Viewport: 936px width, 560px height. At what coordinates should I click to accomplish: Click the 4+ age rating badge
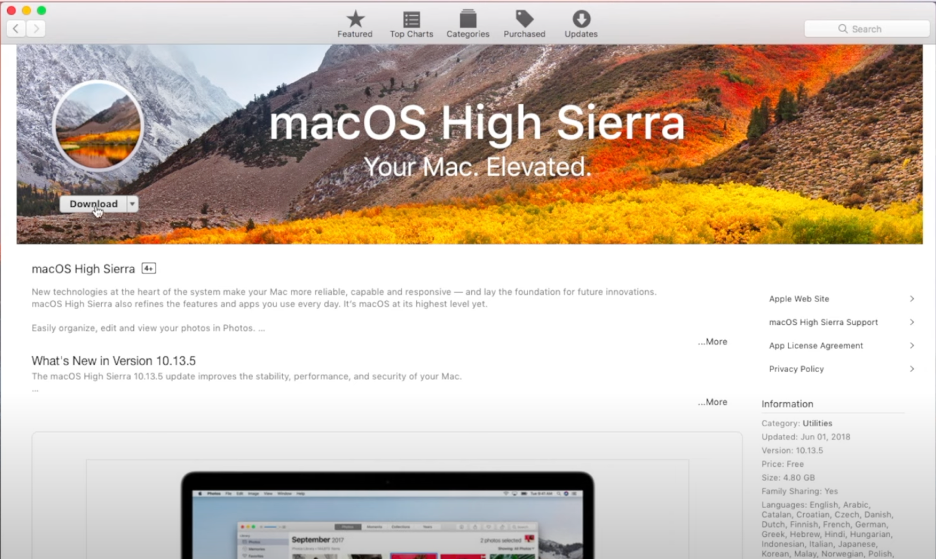tap(149, 269)
